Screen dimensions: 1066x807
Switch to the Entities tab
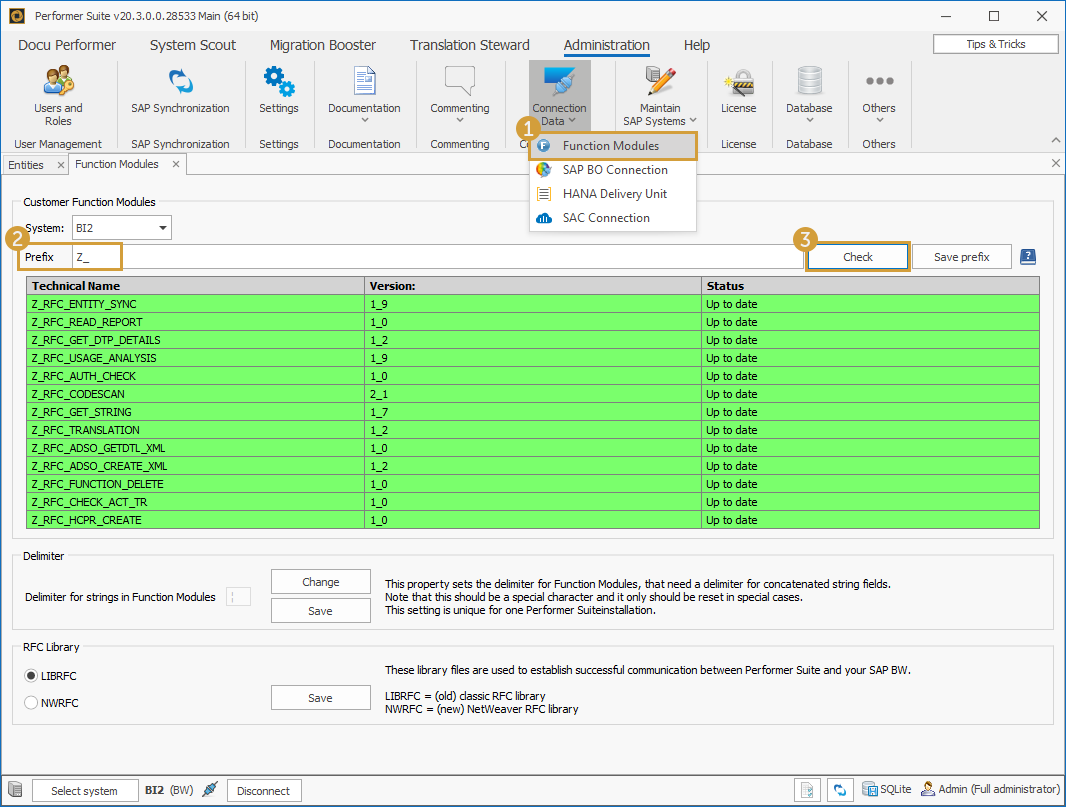click(x=29, y=163)
